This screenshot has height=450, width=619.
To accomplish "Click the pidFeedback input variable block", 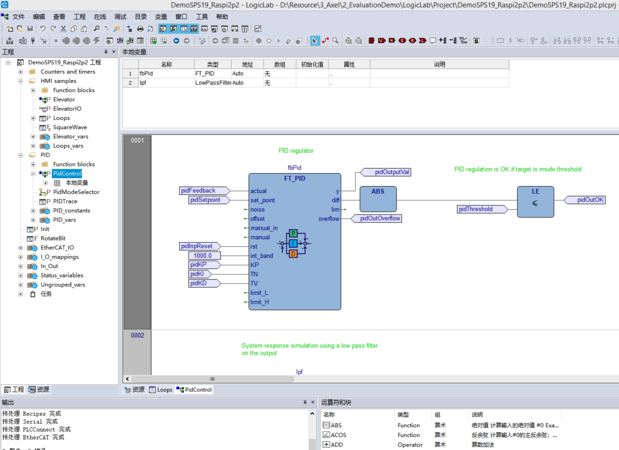I will pyautogui.click(x=198, y=190).
